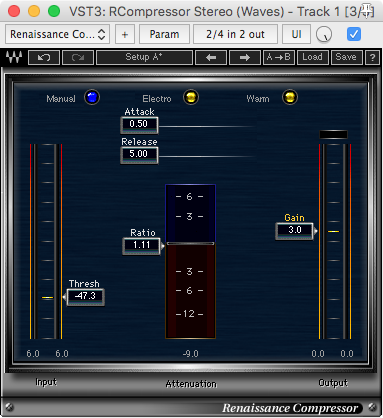Image resolution: width=383 pixels, height=418 pixels.
Task: Click the right output peak value 0.0
Action: pyautogui.click(x=347, y=354)
